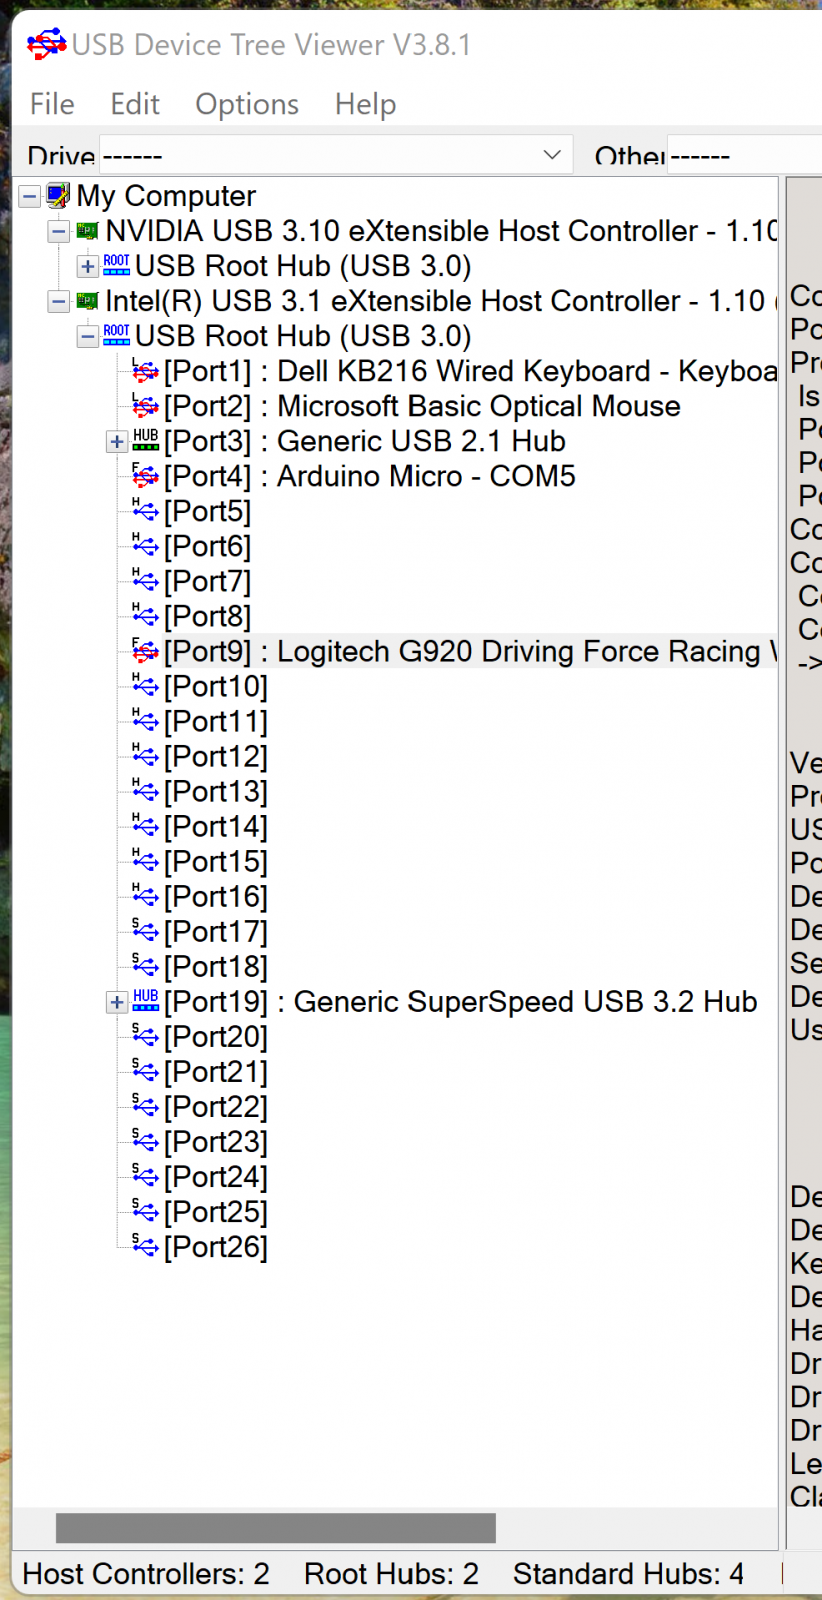The image size is (822, 1600).
Task: Select the [Port24] row text
Action: [216, 1176]
